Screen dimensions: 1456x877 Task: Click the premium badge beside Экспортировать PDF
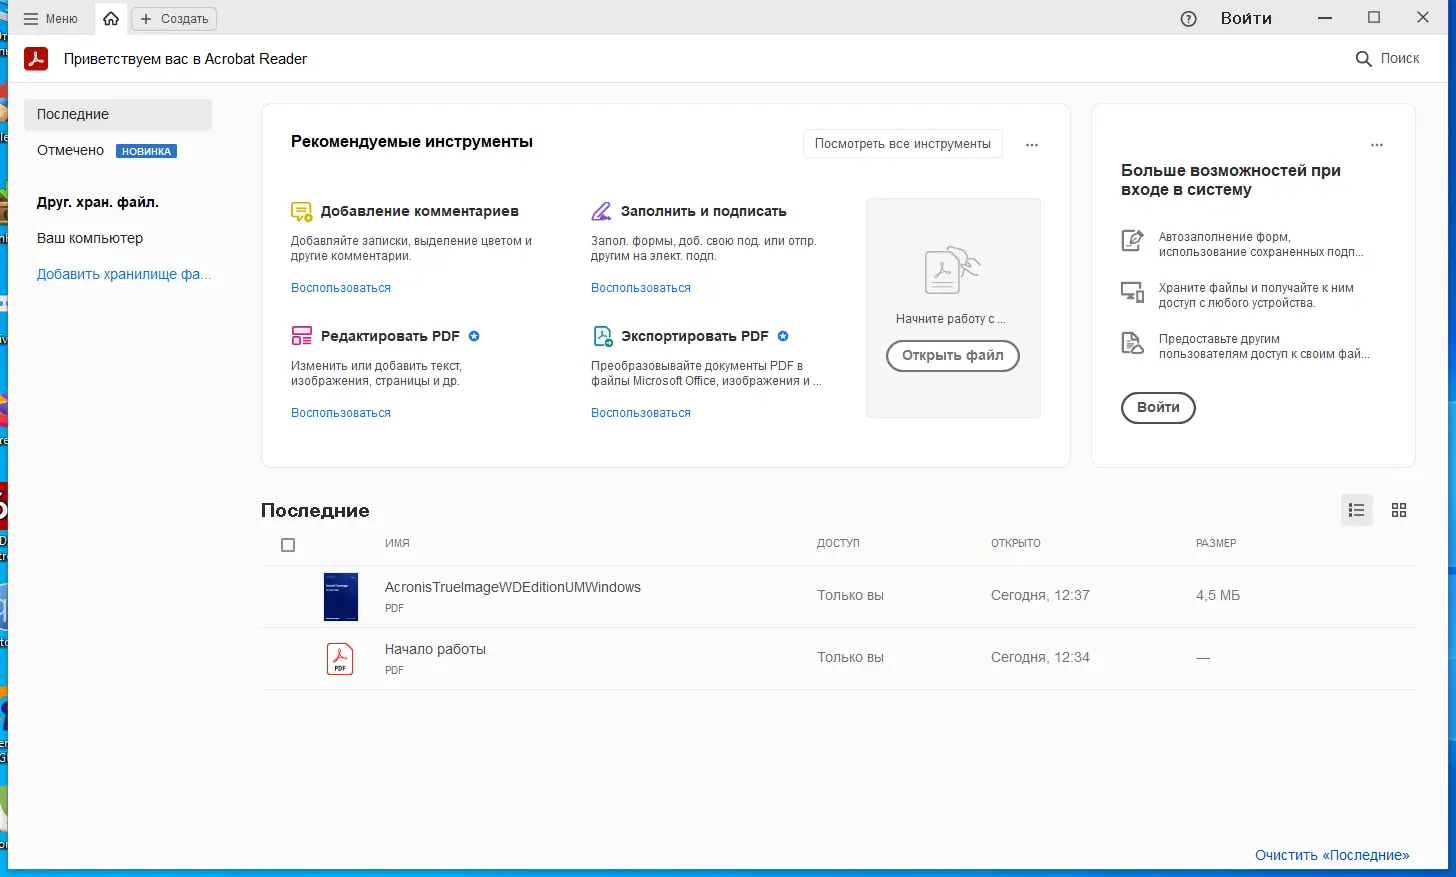[x=783, y=336]
